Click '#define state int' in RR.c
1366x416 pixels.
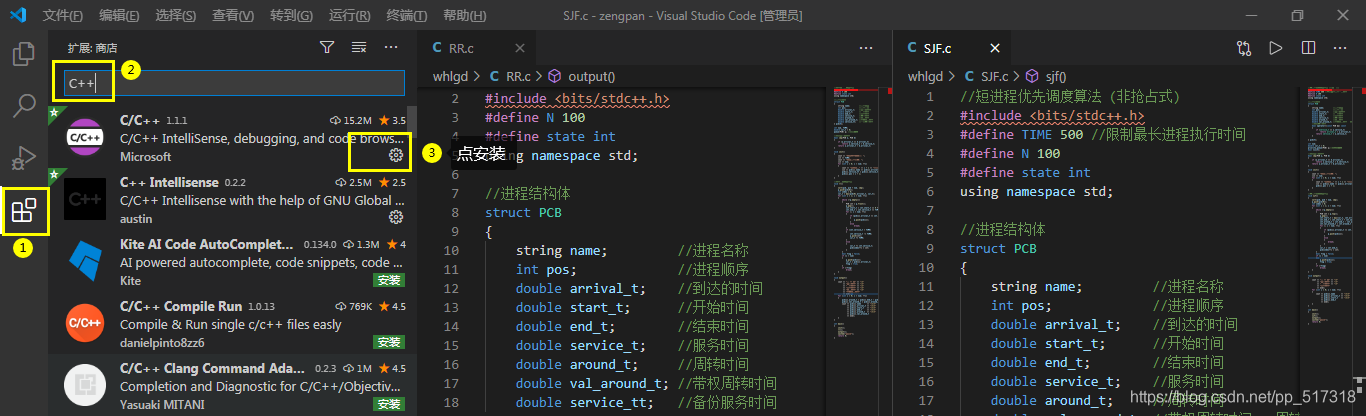(550, 137)
